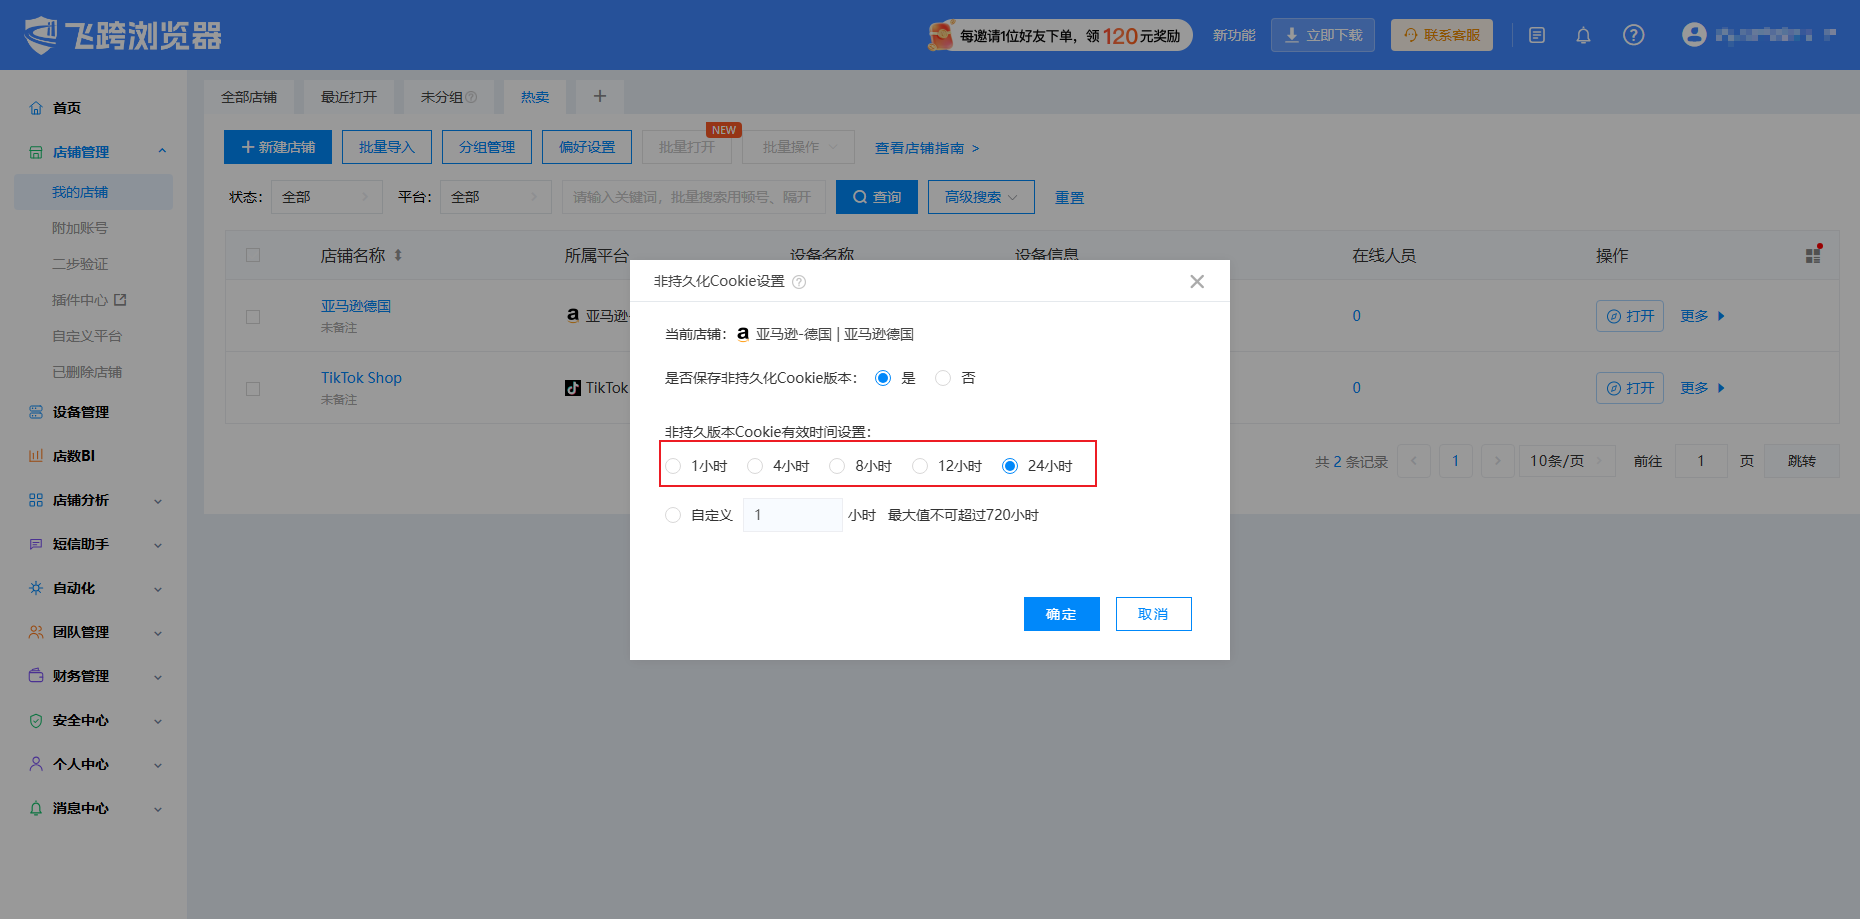Click the user avatar icon
Image resolution: width=1860 pixels, height=919 pixels.
pos(1694,35)
